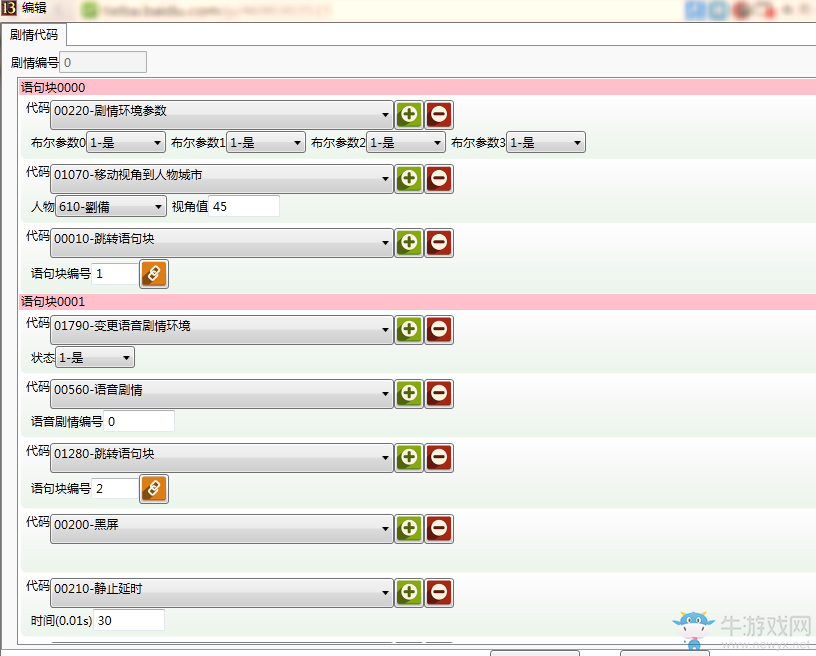The width and height of the screenshot is (816, 656).
Task: Click orange link icon beside 语句块编号 1
Action: 154,273
